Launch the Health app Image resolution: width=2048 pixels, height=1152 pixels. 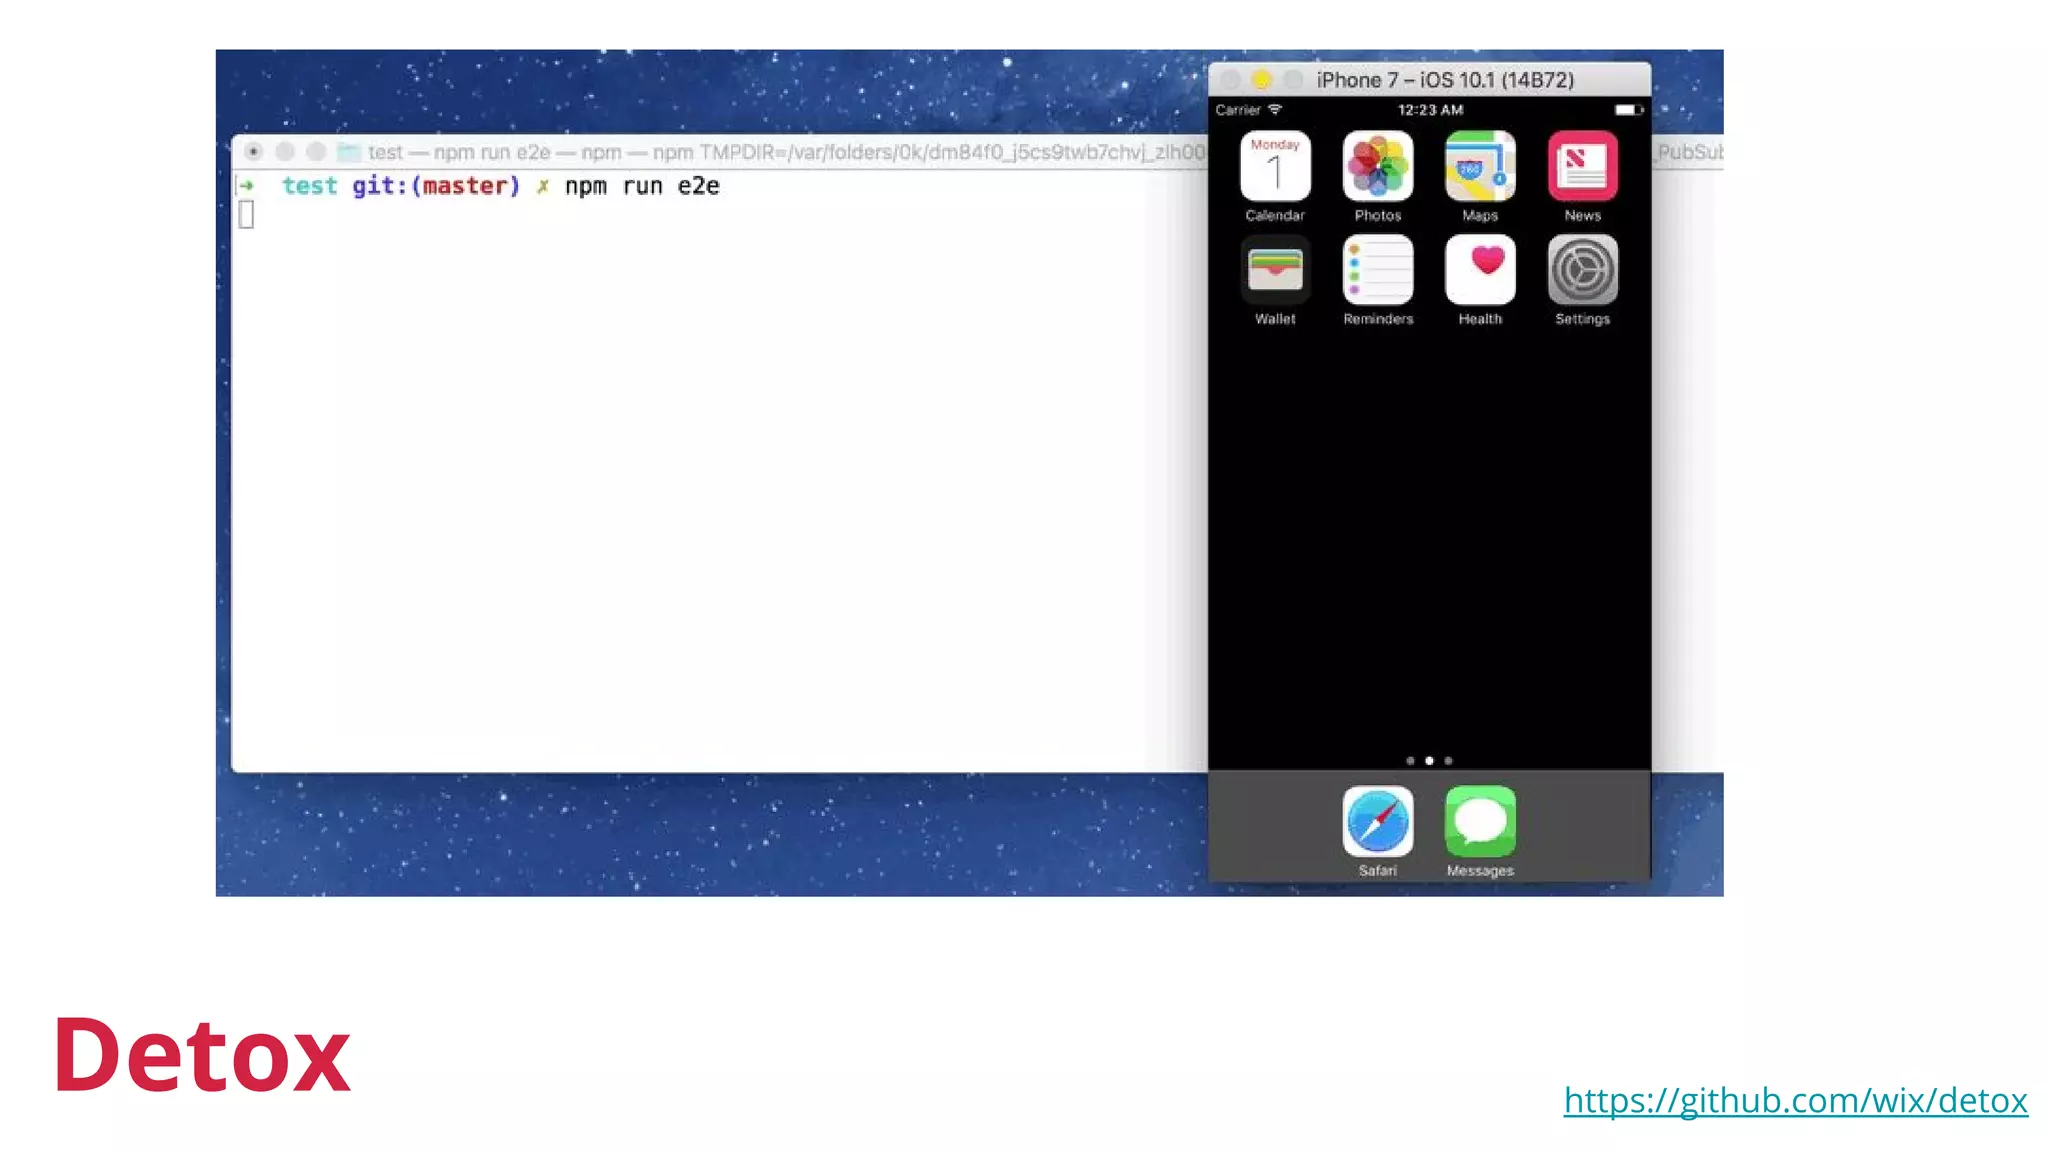[1480, 270]
